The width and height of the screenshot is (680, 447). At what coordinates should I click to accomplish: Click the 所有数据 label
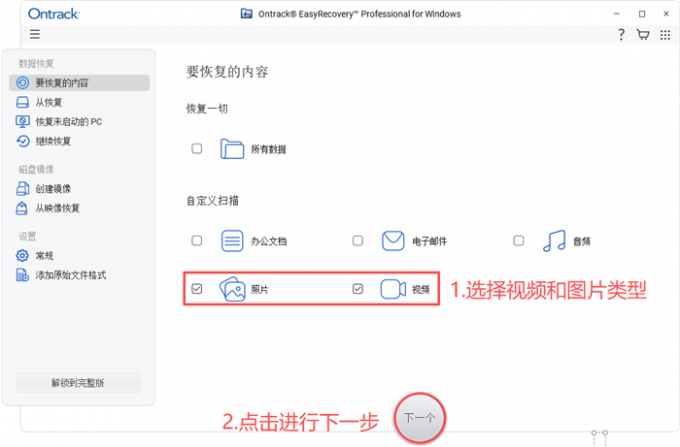pos(268,150)
